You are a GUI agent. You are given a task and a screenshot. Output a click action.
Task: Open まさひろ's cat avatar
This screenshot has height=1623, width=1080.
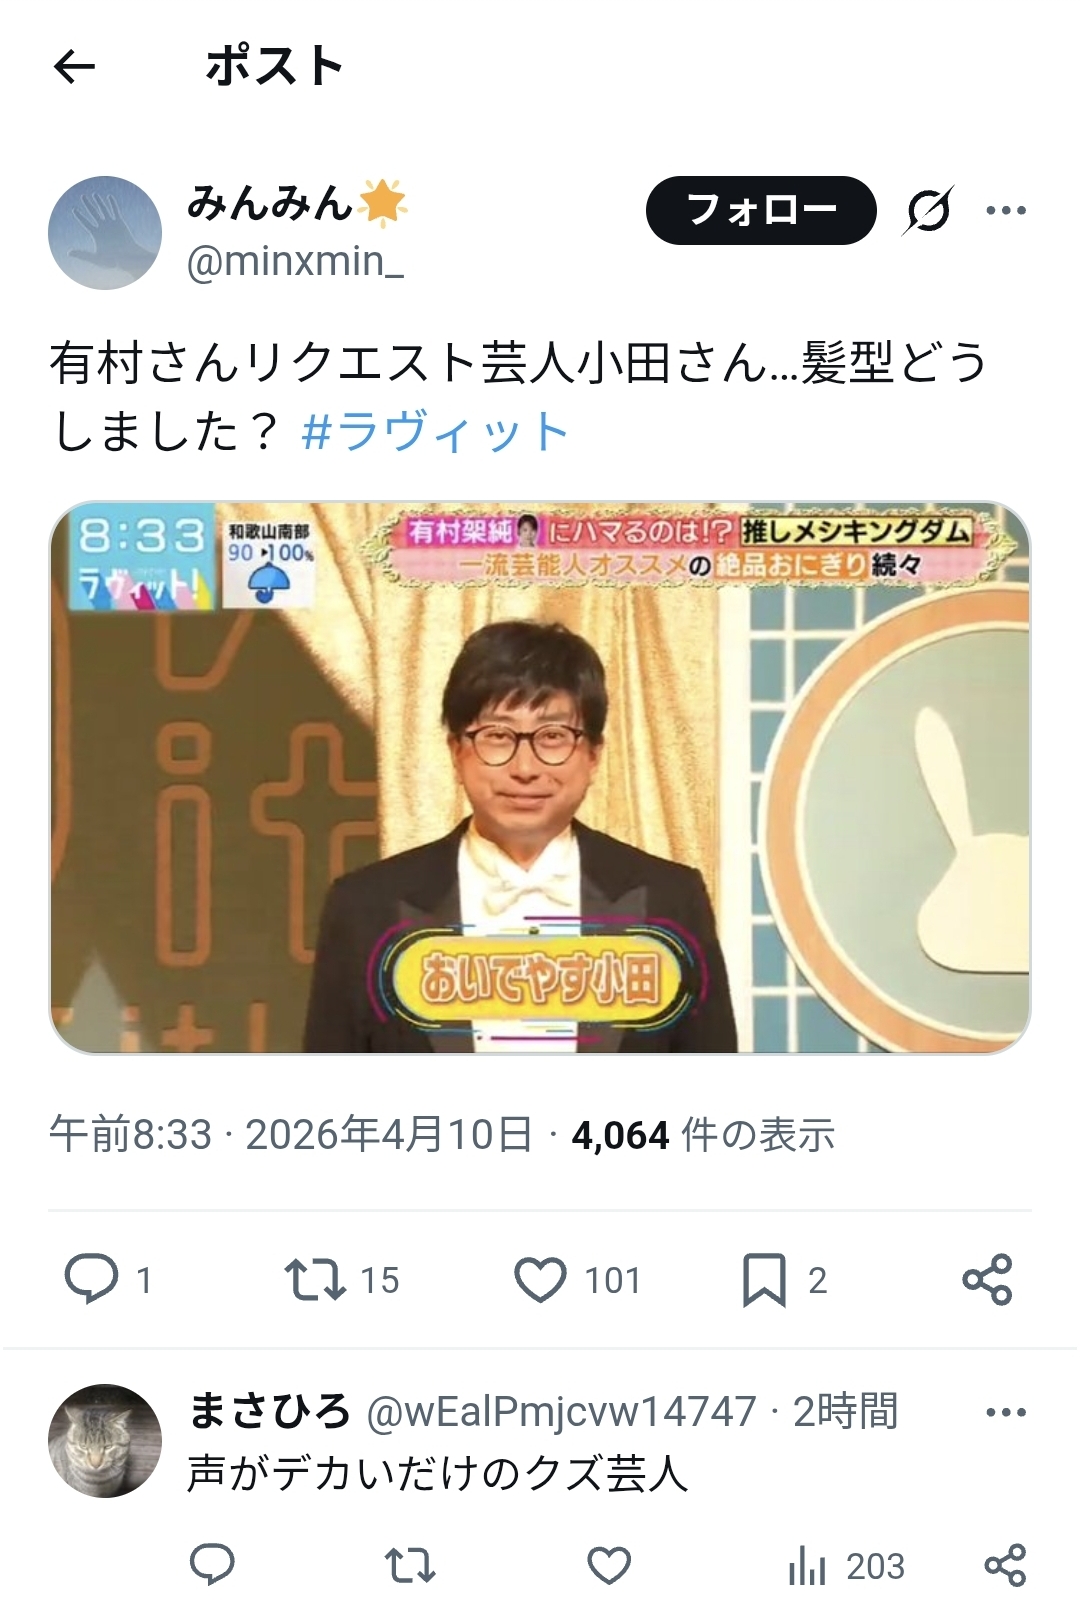(105, 1440)
